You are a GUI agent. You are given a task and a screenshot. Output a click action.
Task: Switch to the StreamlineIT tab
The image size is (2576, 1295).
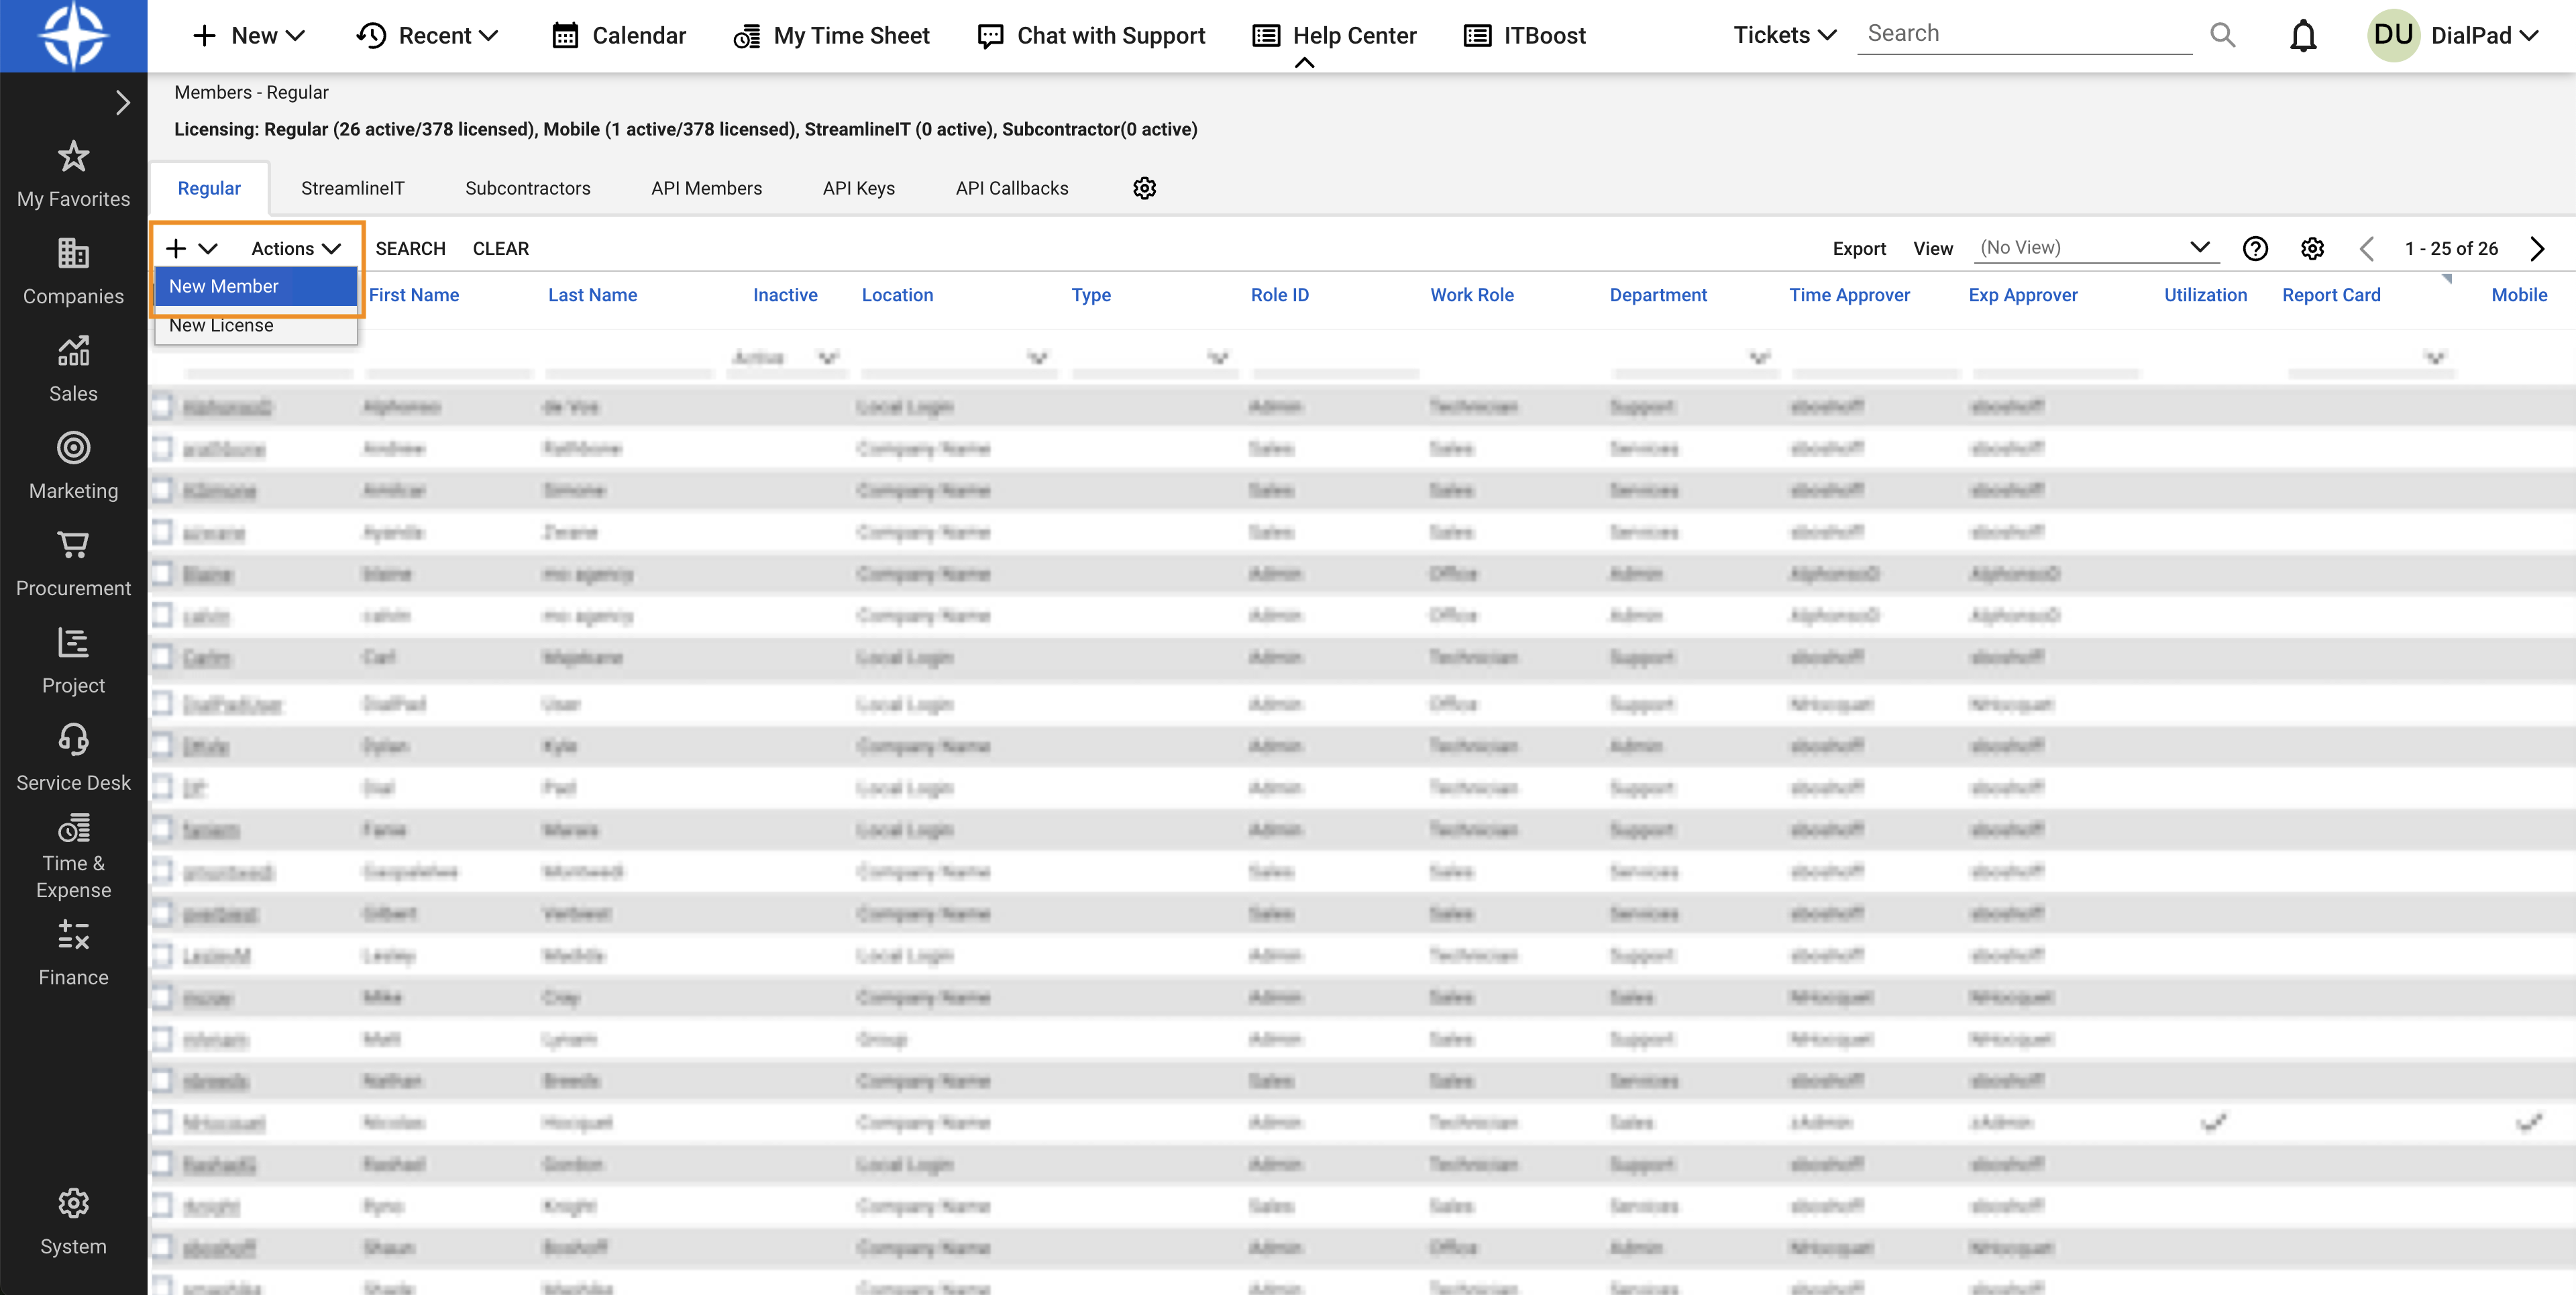click(353, 188)
